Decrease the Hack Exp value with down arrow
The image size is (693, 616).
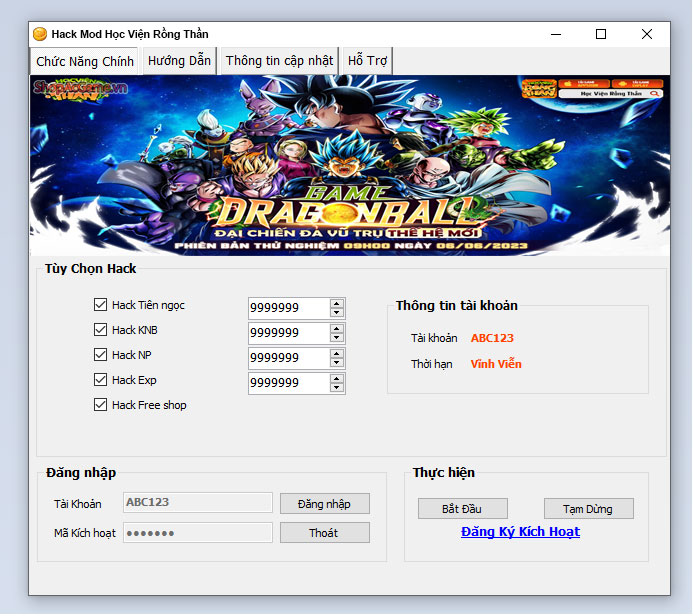[337, 388]
